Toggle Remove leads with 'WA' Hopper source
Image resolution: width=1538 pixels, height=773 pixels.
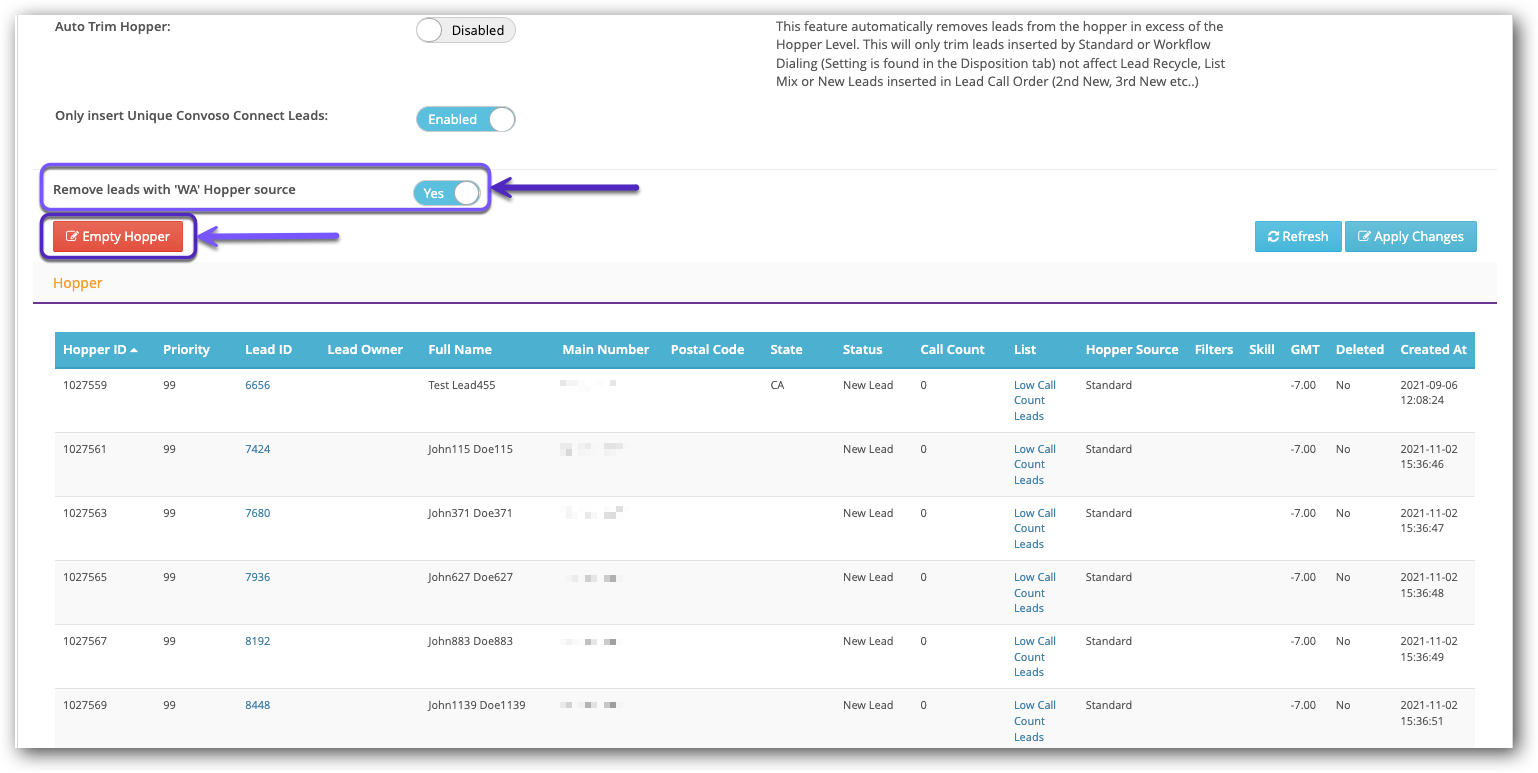(447, 193)
